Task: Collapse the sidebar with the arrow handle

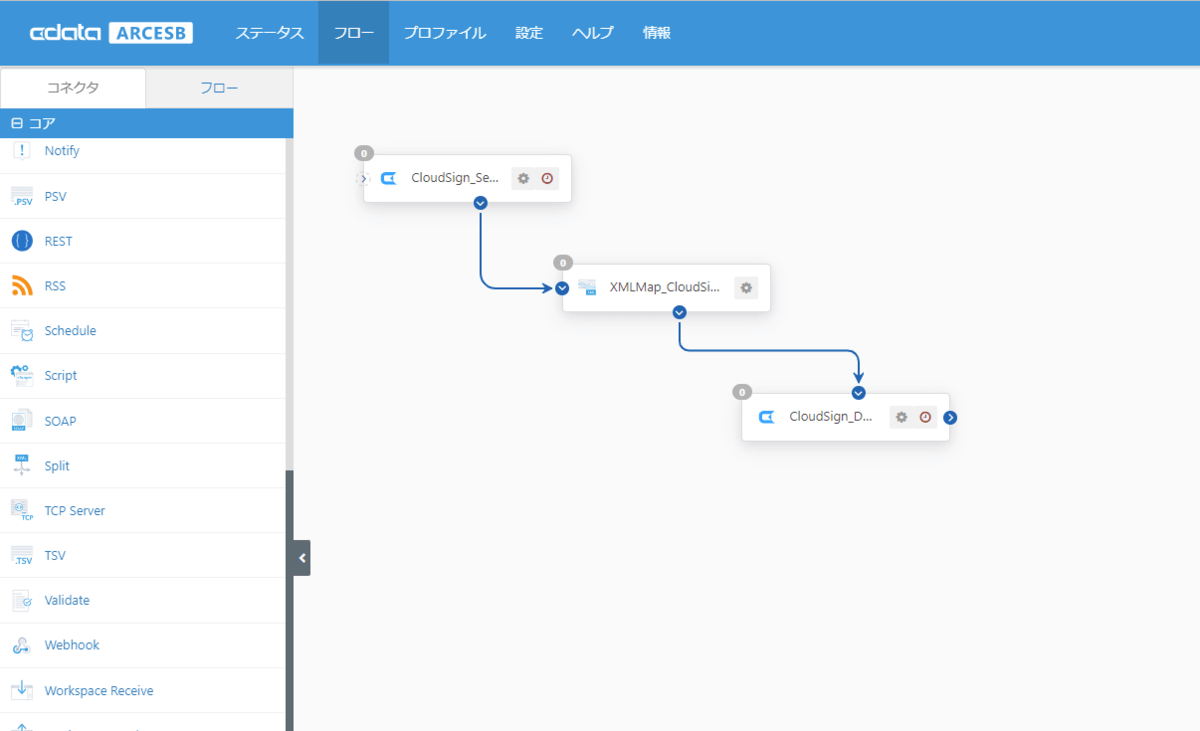Action: coord(302,558)
